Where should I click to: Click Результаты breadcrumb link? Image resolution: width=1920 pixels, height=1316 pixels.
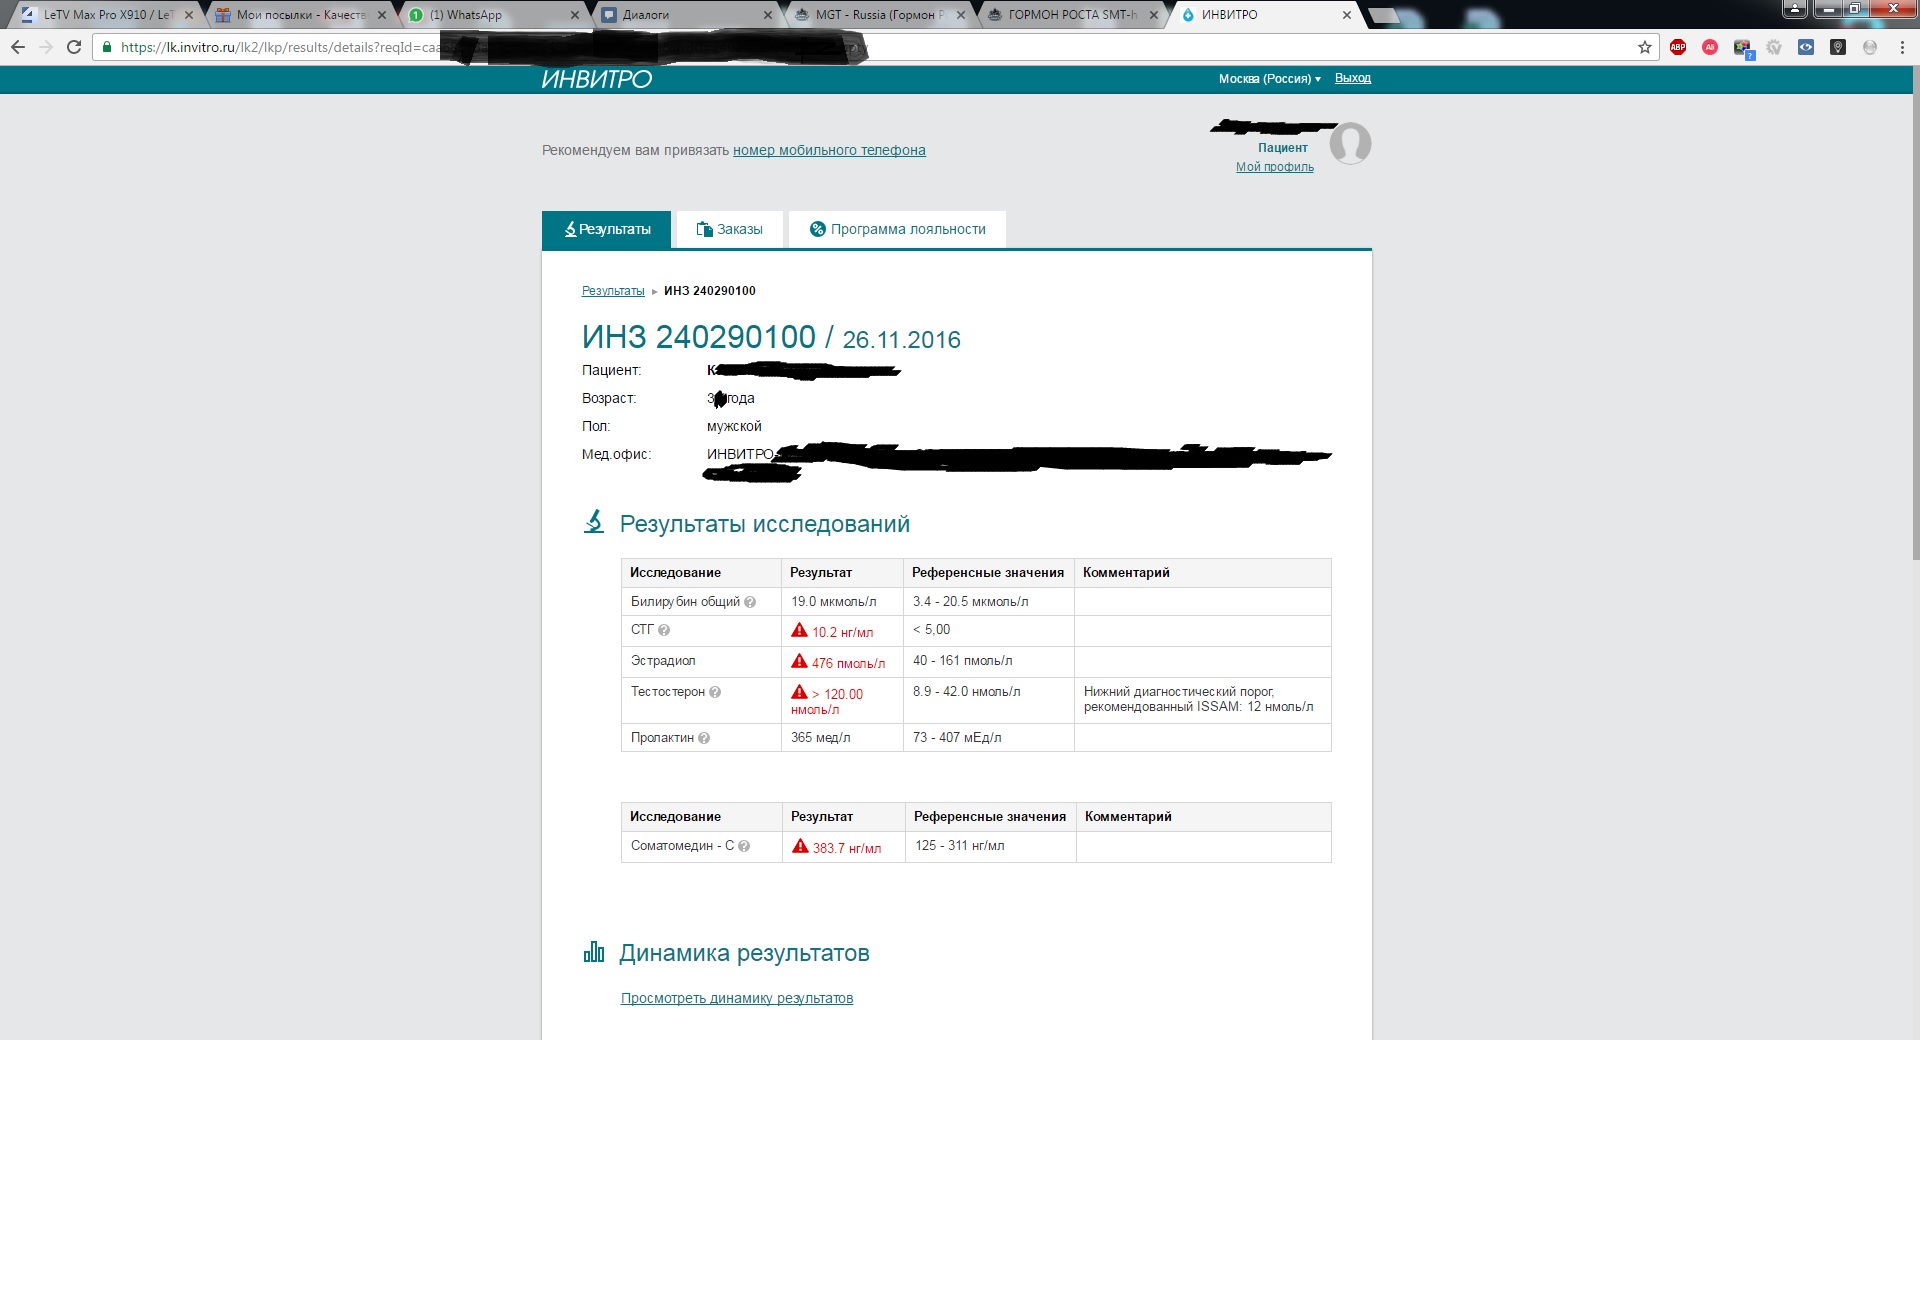point(613,291)
